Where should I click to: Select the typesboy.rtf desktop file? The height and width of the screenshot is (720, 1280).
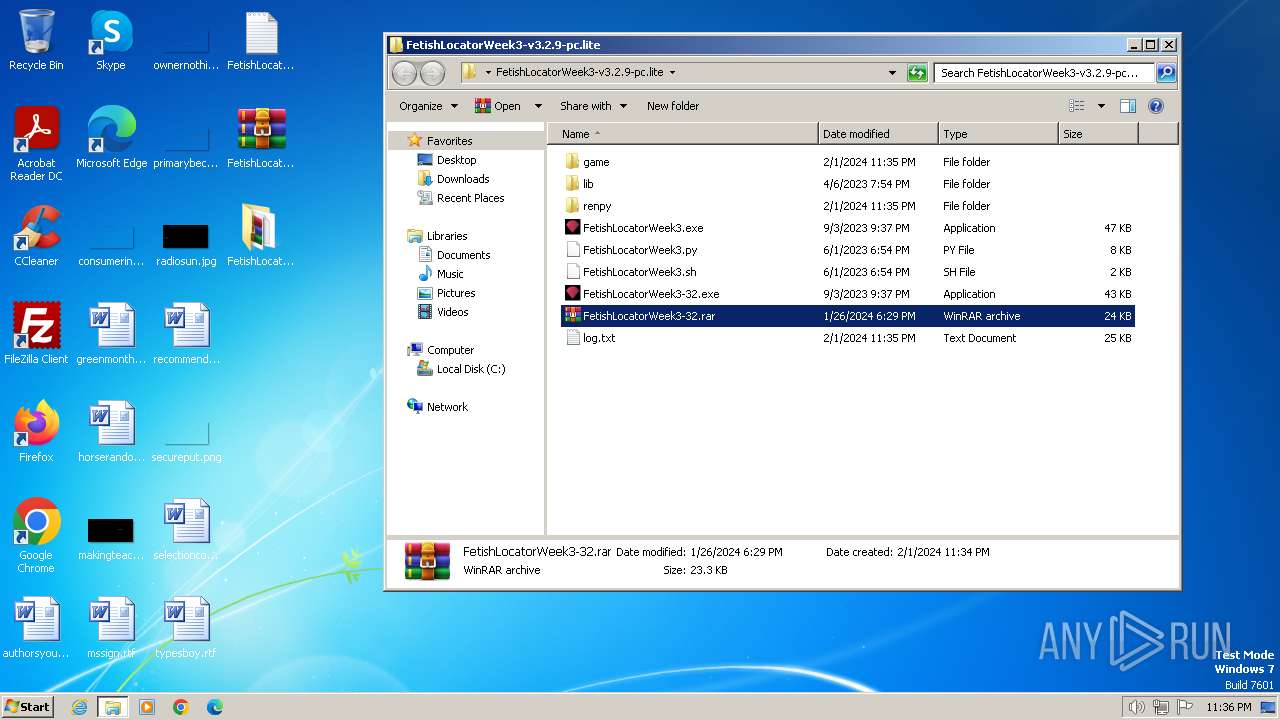[186, 628]
